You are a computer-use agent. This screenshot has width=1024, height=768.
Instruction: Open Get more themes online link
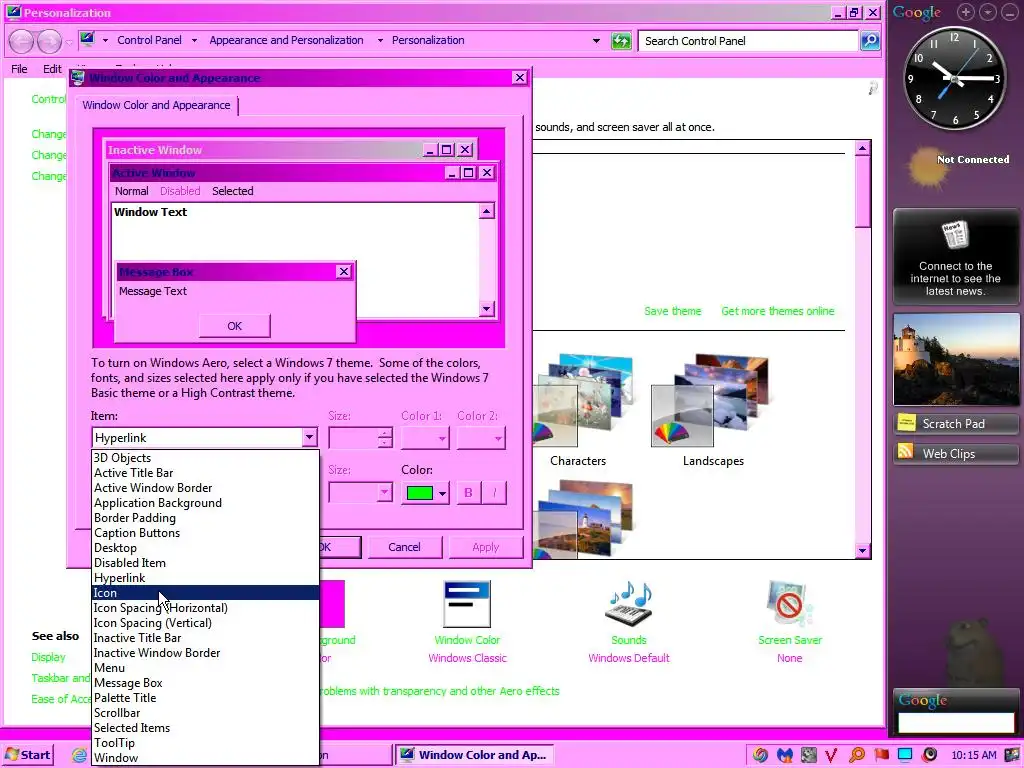coord(778,312)
